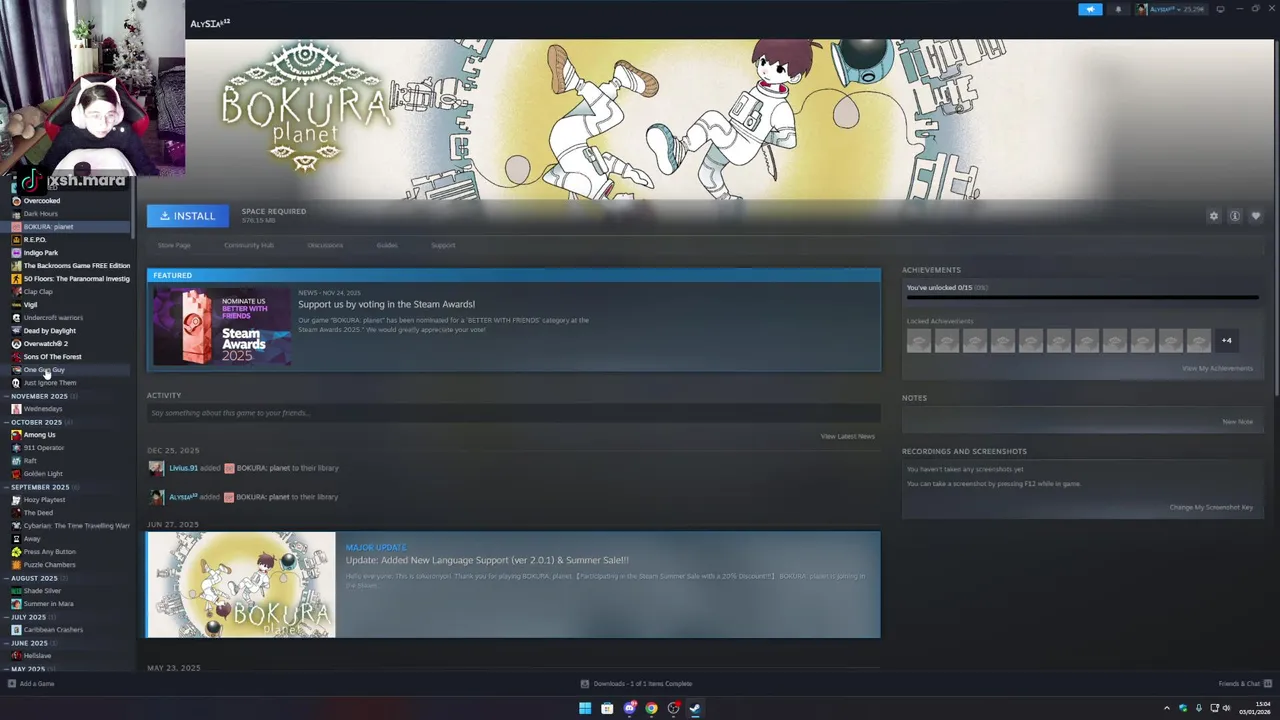Select Vigil in library list
This screenshot has height=720, width=1280.
[x=31, y=305]
